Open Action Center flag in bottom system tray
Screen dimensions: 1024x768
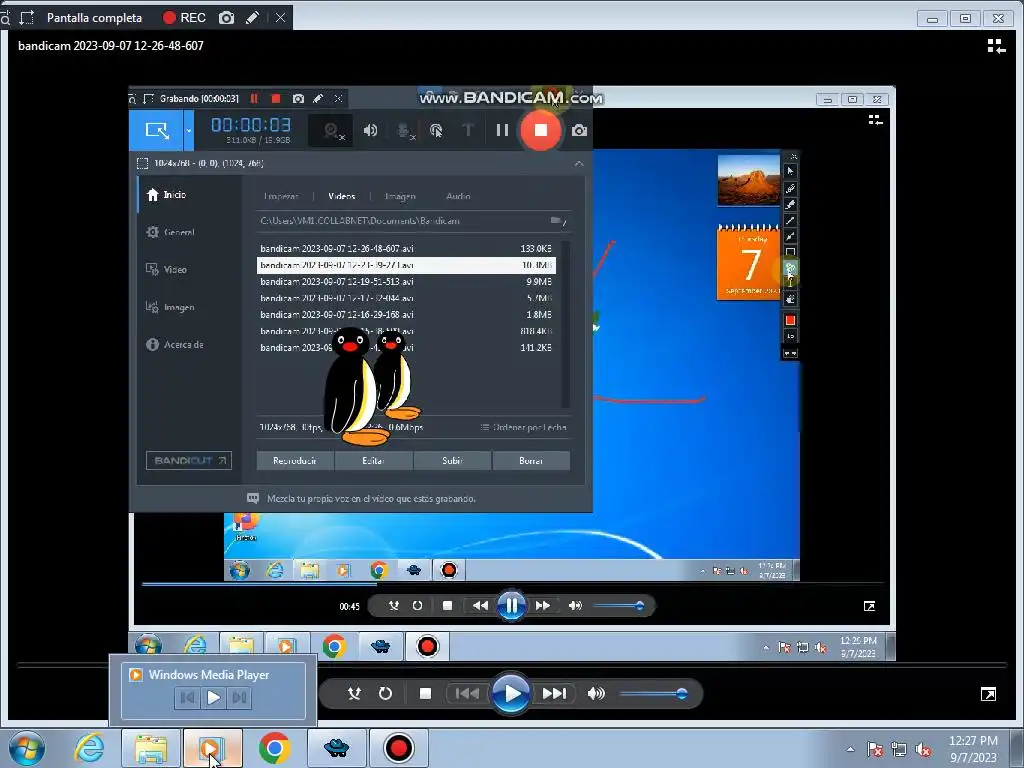[875, 749]
